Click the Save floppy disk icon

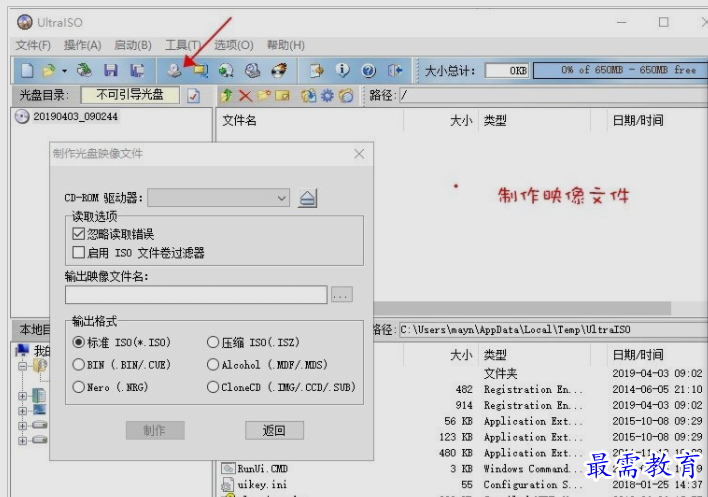point(111,70)
